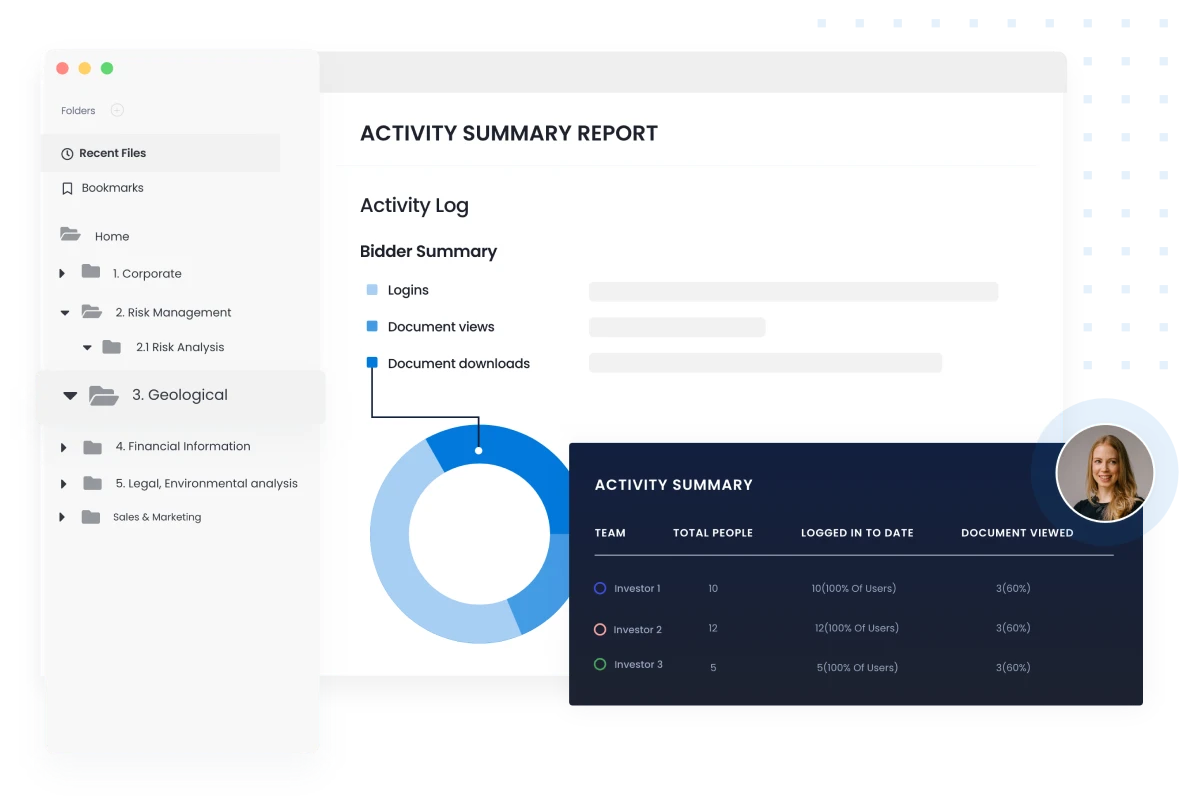The image size is (1186, 800).
Task: Click the Logins legend label
Action: click(408, 290)
